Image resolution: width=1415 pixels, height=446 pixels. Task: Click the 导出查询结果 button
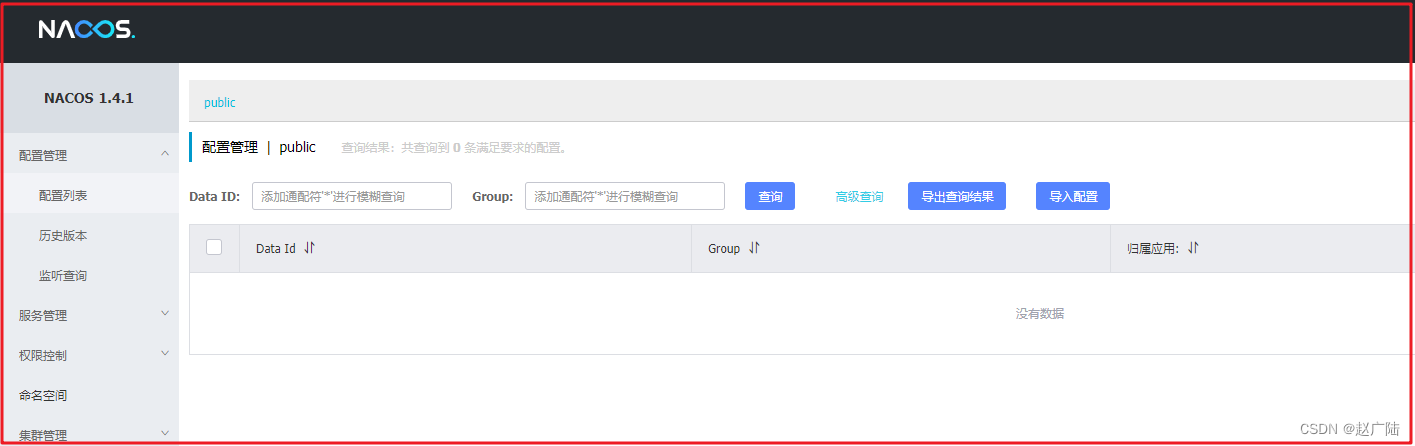(957, 196)
